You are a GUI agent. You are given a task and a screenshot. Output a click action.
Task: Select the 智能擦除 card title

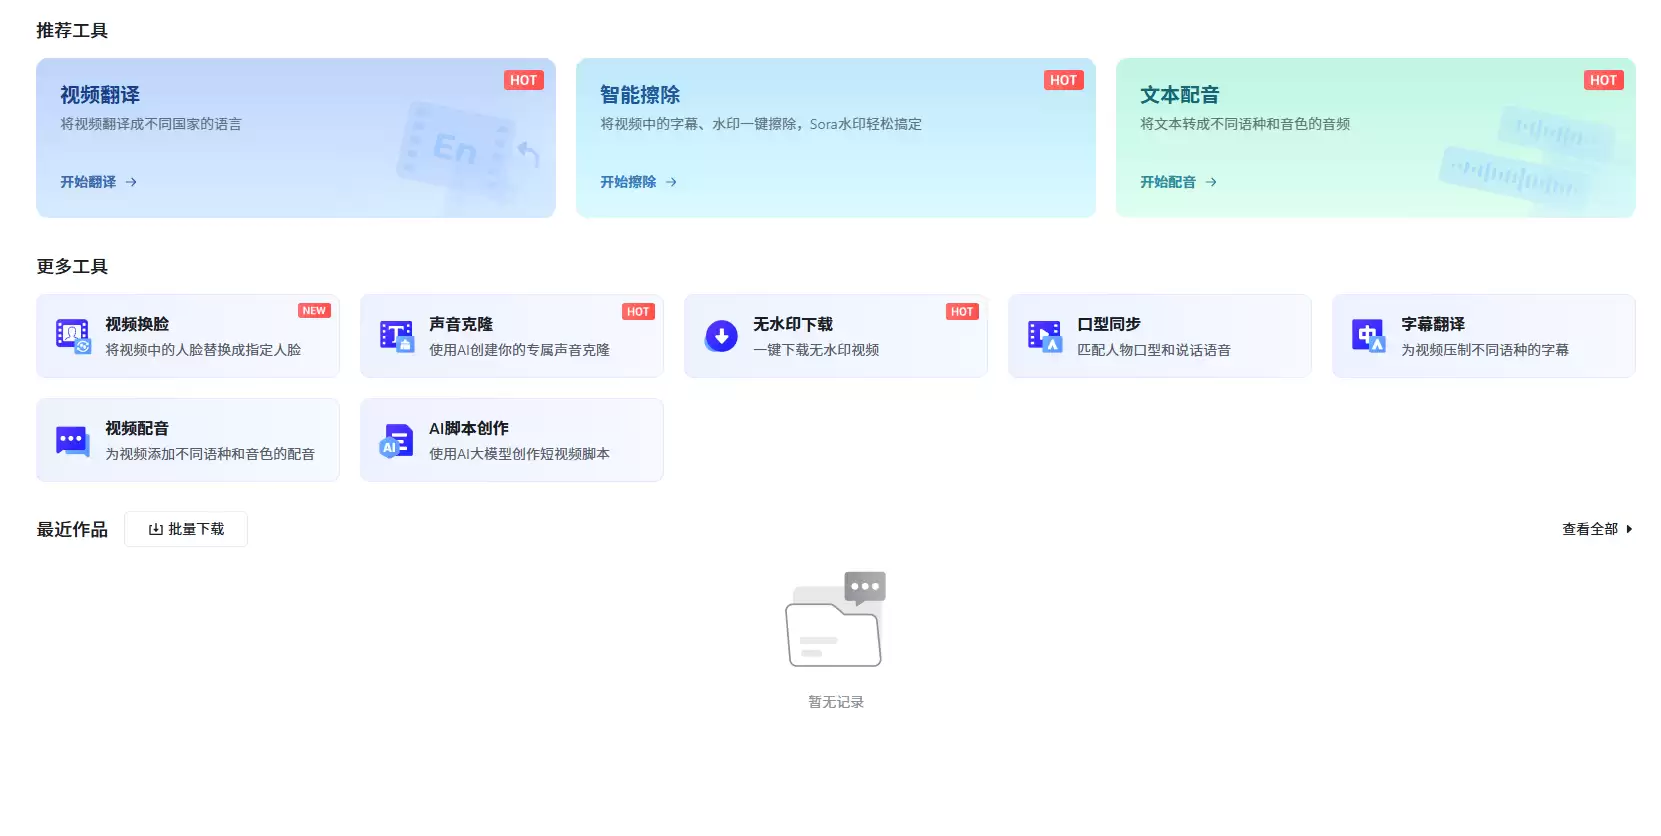(x=640, y=95)
